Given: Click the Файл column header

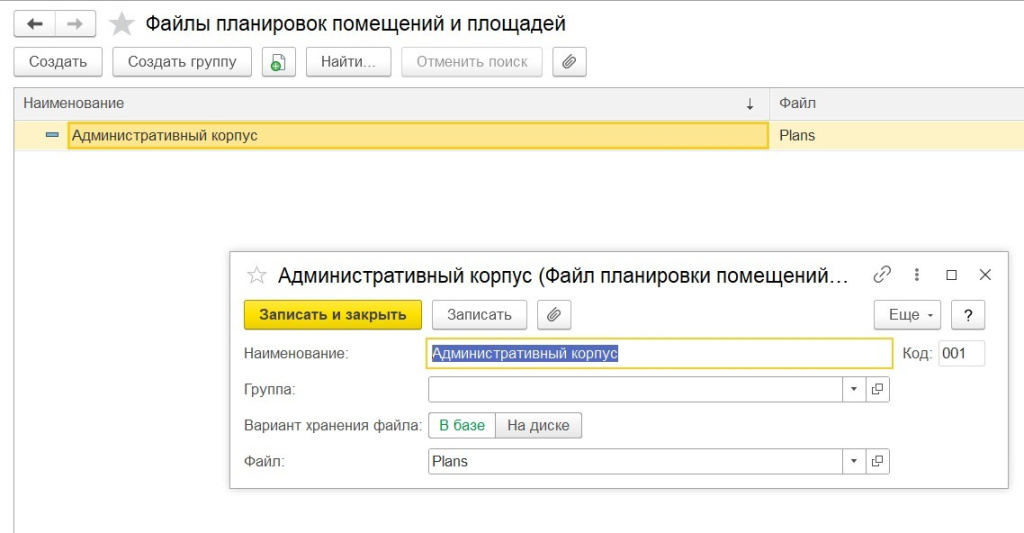Looking at the screenshot, I should (896, 103).
